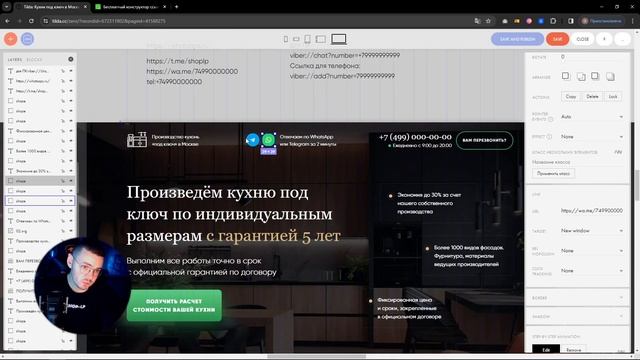Toggle visibility of 'Экономия до 30%' layer

71,171
